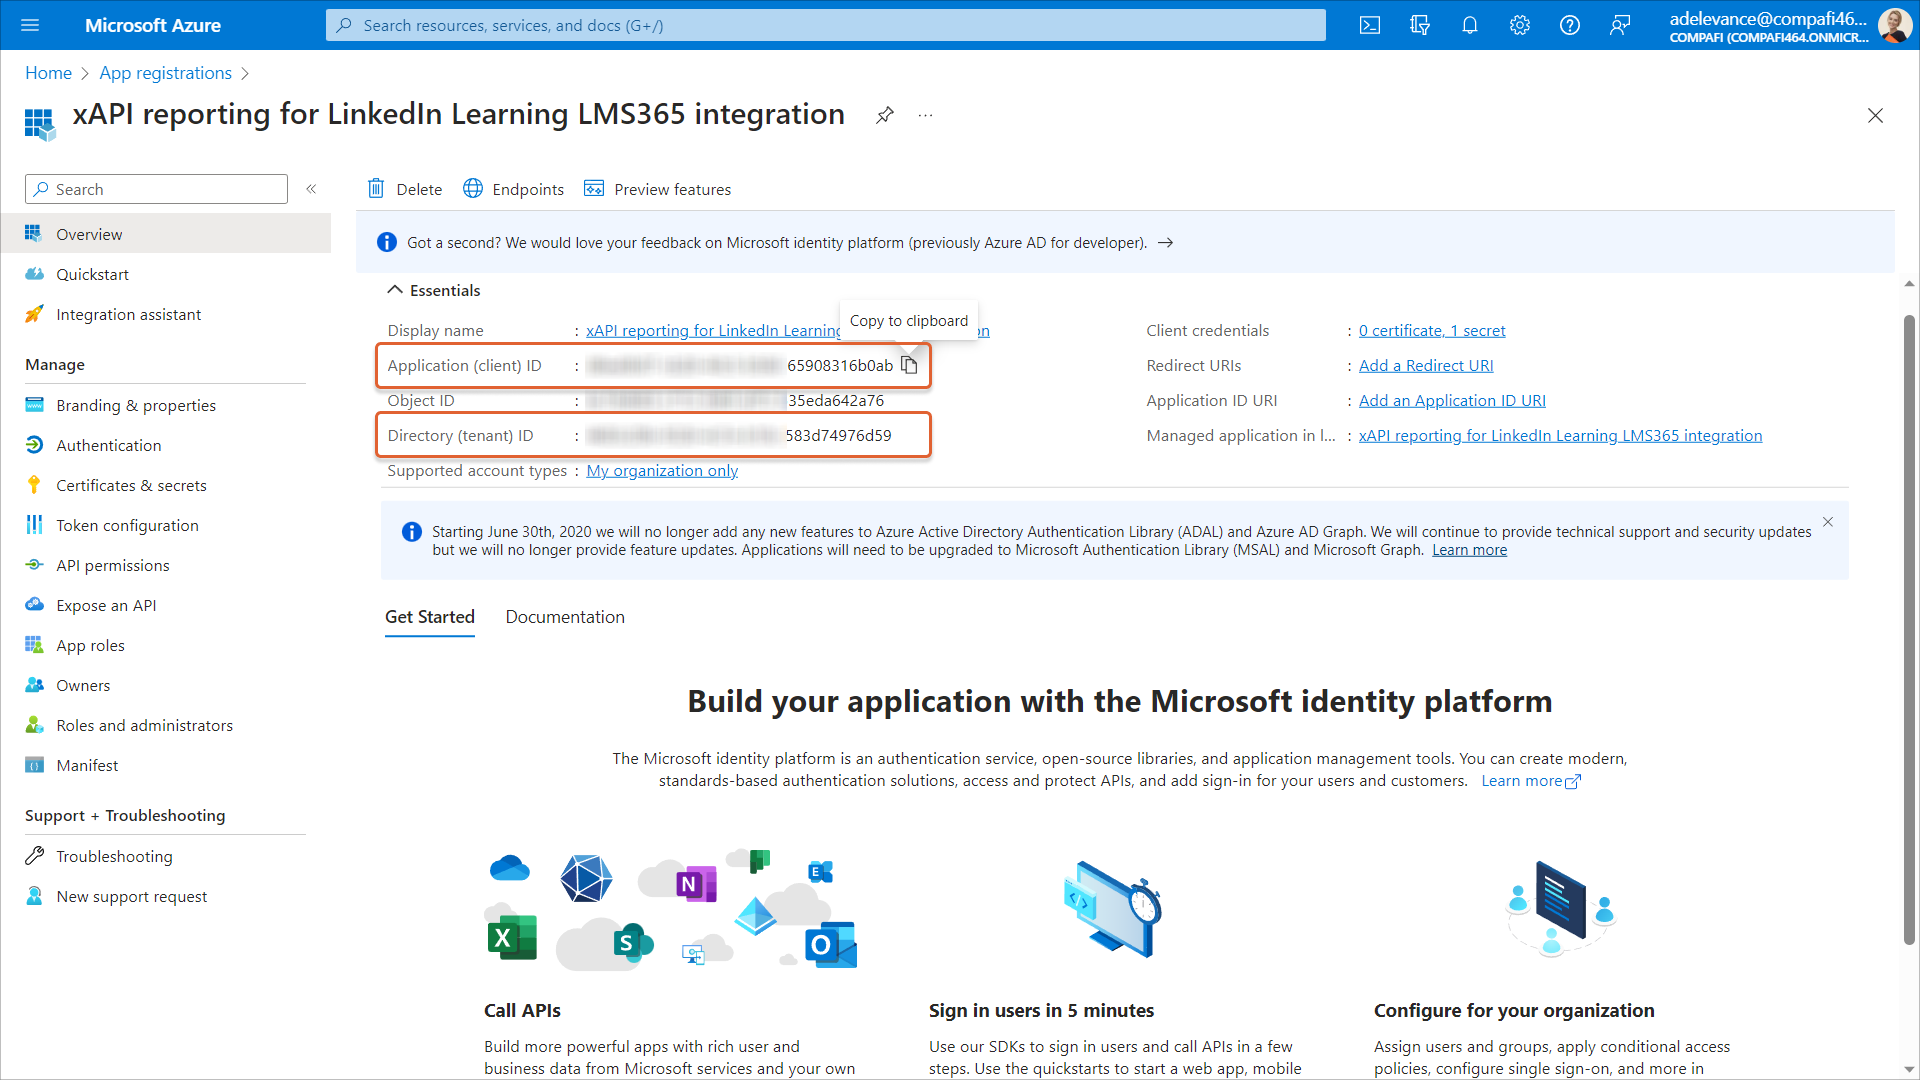
Task: Open the feedback icon in the header
Action: (1619, 25)
